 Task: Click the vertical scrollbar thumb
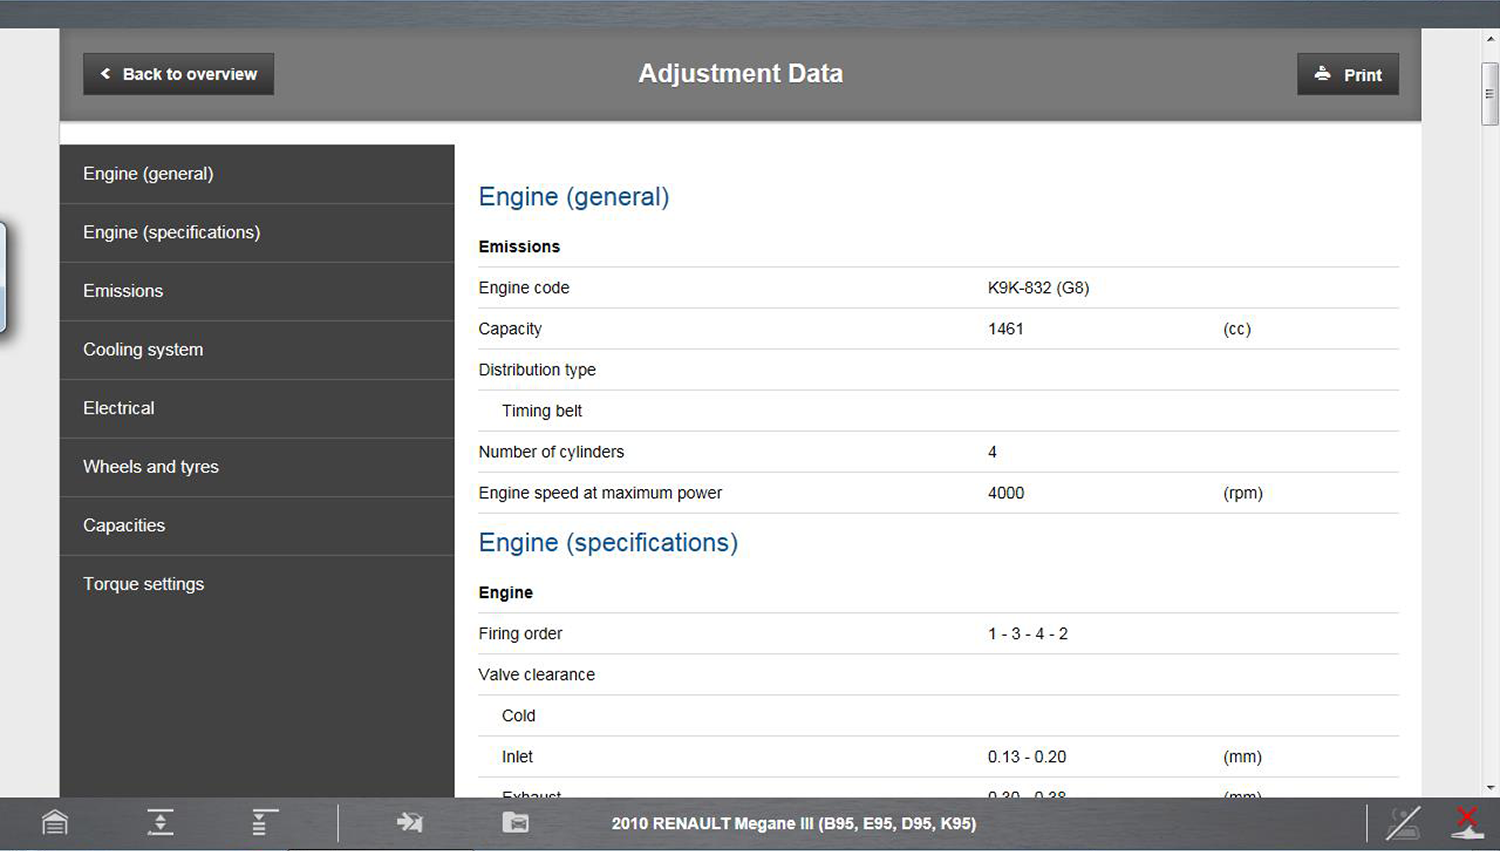[x=1490, y=94]
